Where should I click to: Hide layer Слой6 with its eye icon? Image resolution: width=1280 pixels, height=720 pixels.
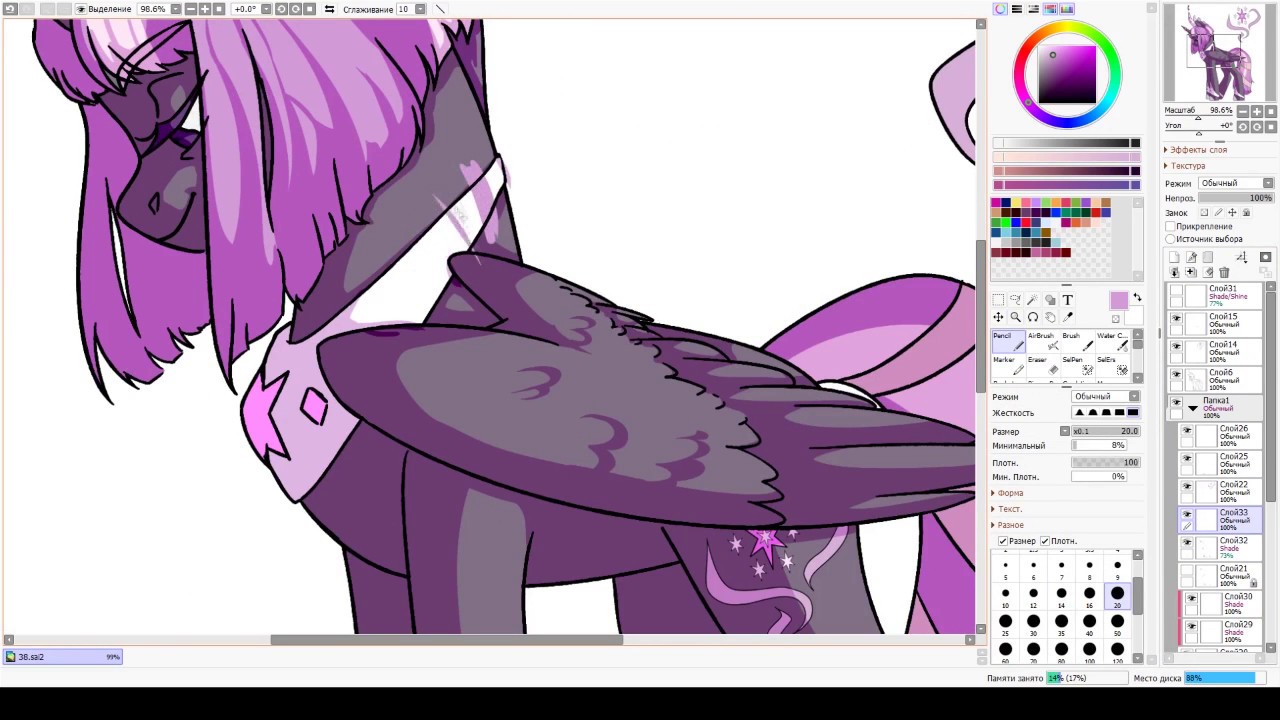tap(1176, 375)
